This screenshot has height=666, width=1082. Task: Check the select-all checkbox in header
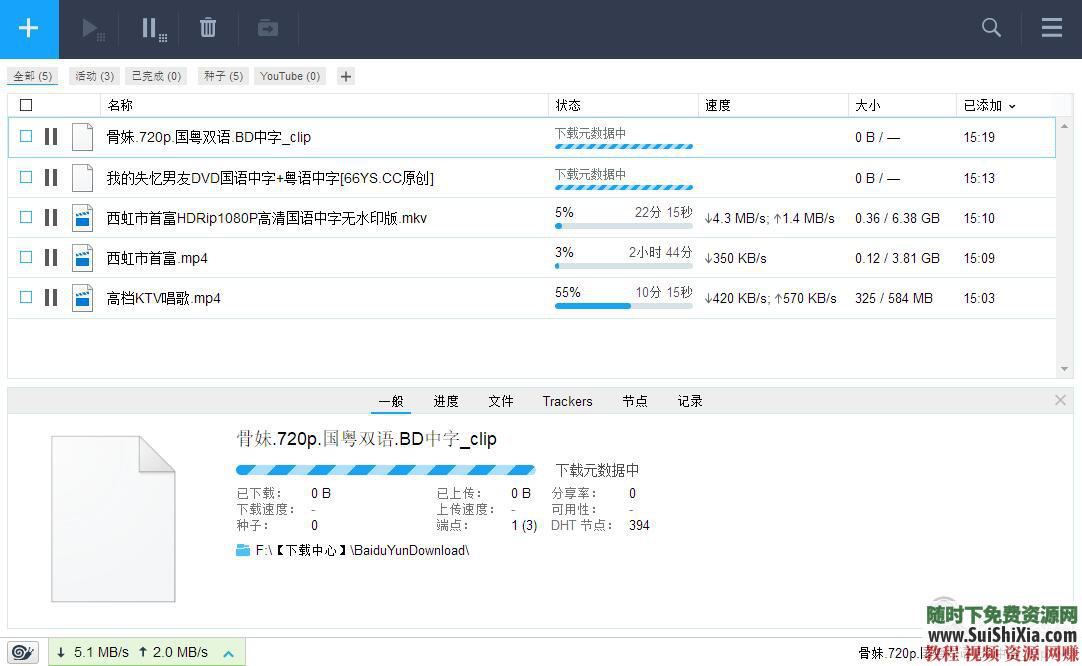pos(25,104)
